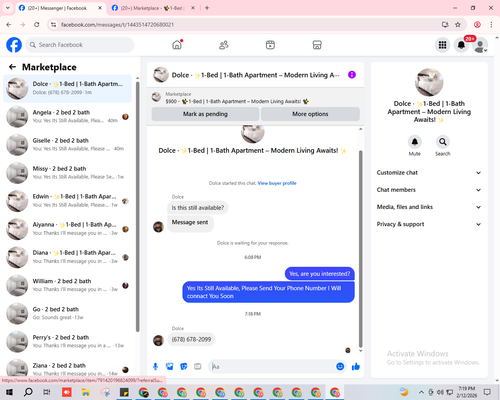This screenshot has height=400, width=500.
Task: Open File Explorer from the taskbar
Action: pyautogui.click(x=86, y=392)
